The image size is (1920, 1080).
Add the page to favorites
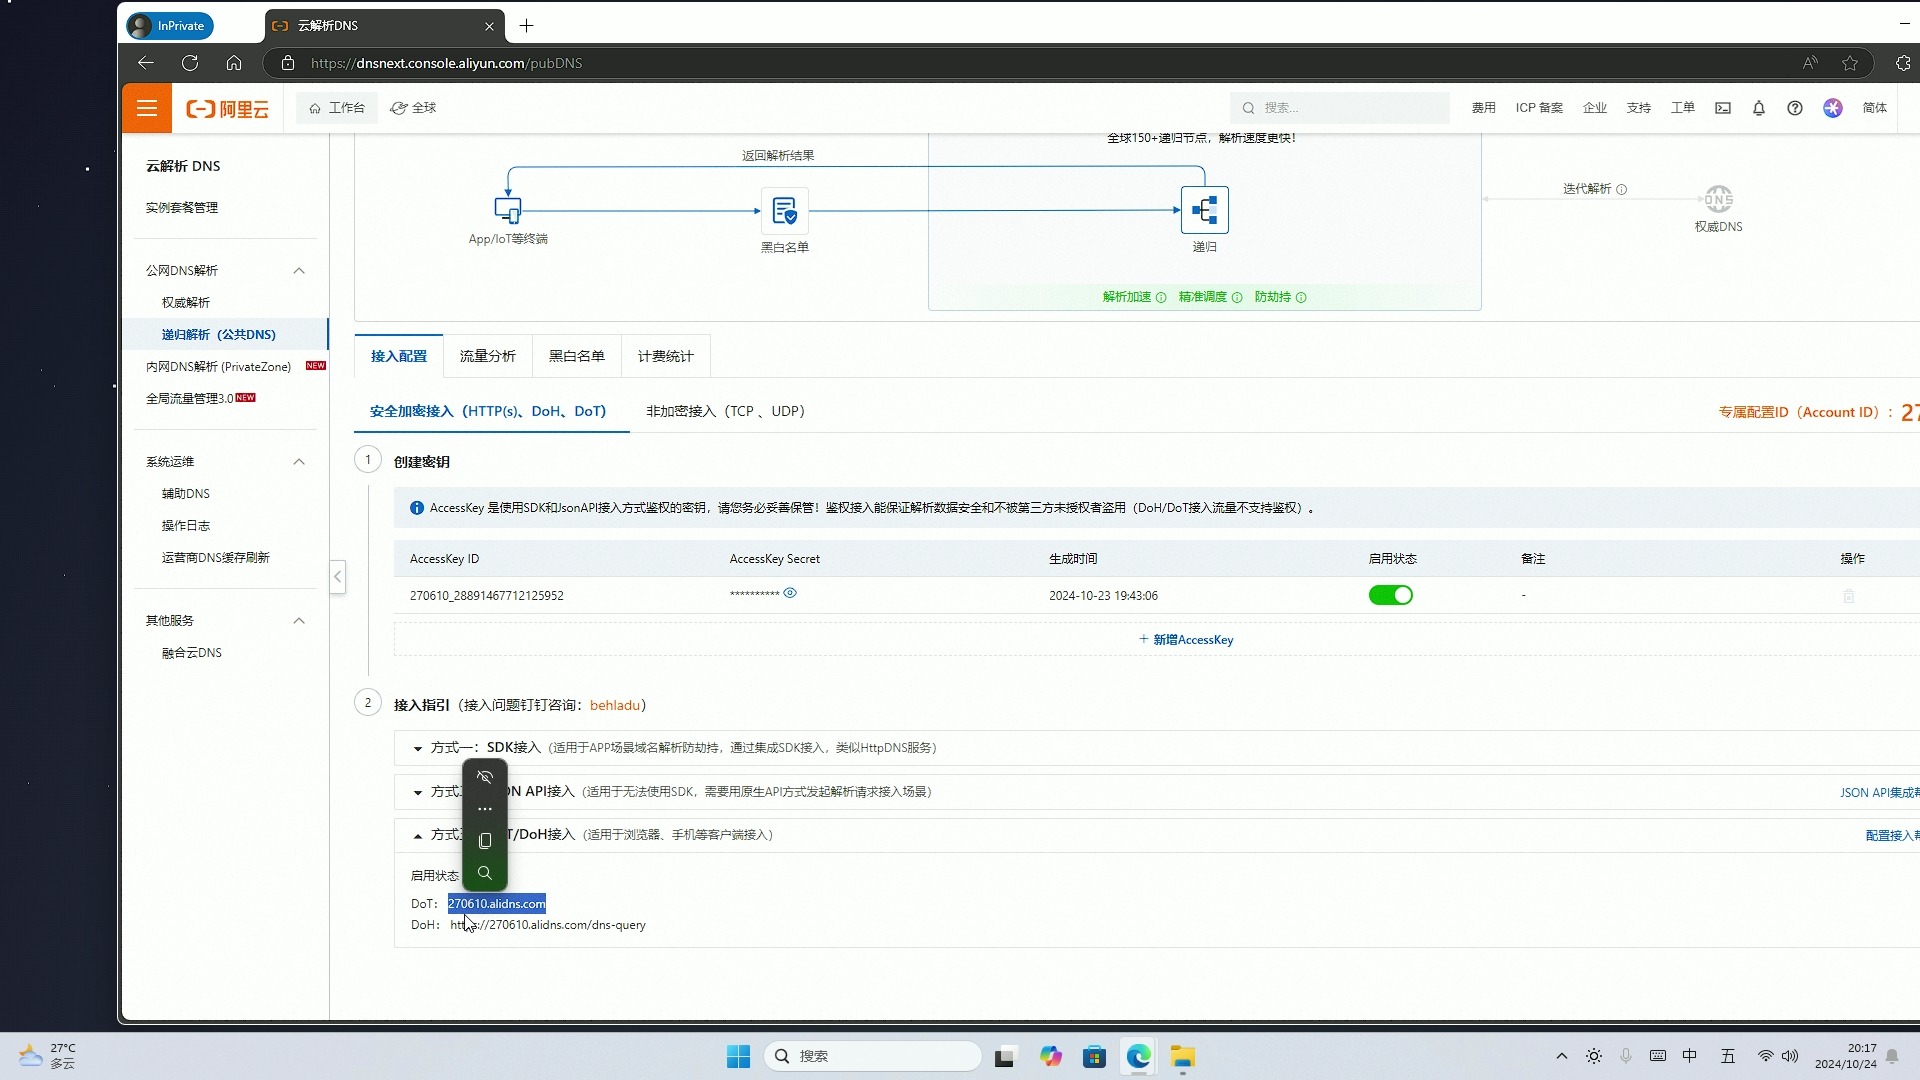pos(1850,63)
